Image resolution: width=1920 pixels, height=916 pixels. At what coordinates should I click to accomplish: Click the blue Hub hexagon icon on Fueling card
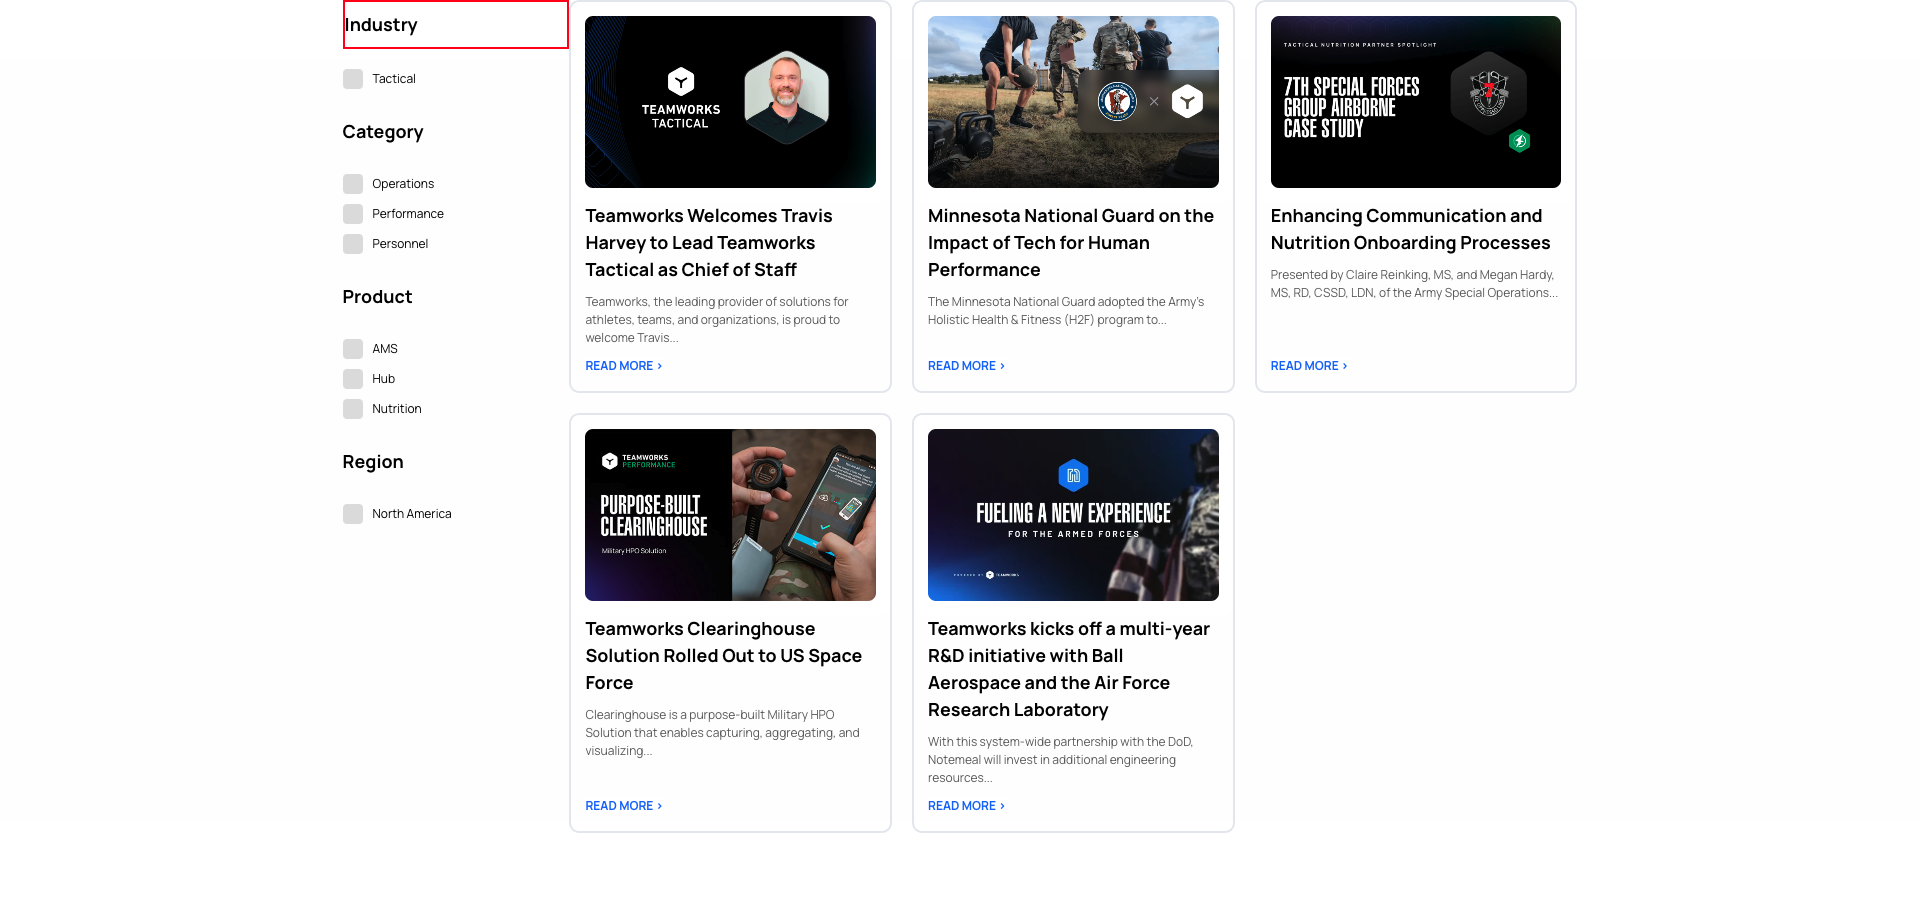(1073, 477)
